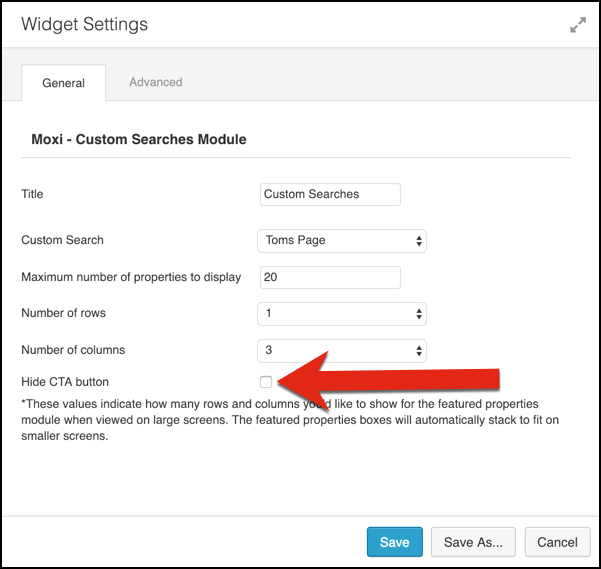Click the "Number of rows" label
The width and height of the screenshot is (601, 569).
(63, 313)
